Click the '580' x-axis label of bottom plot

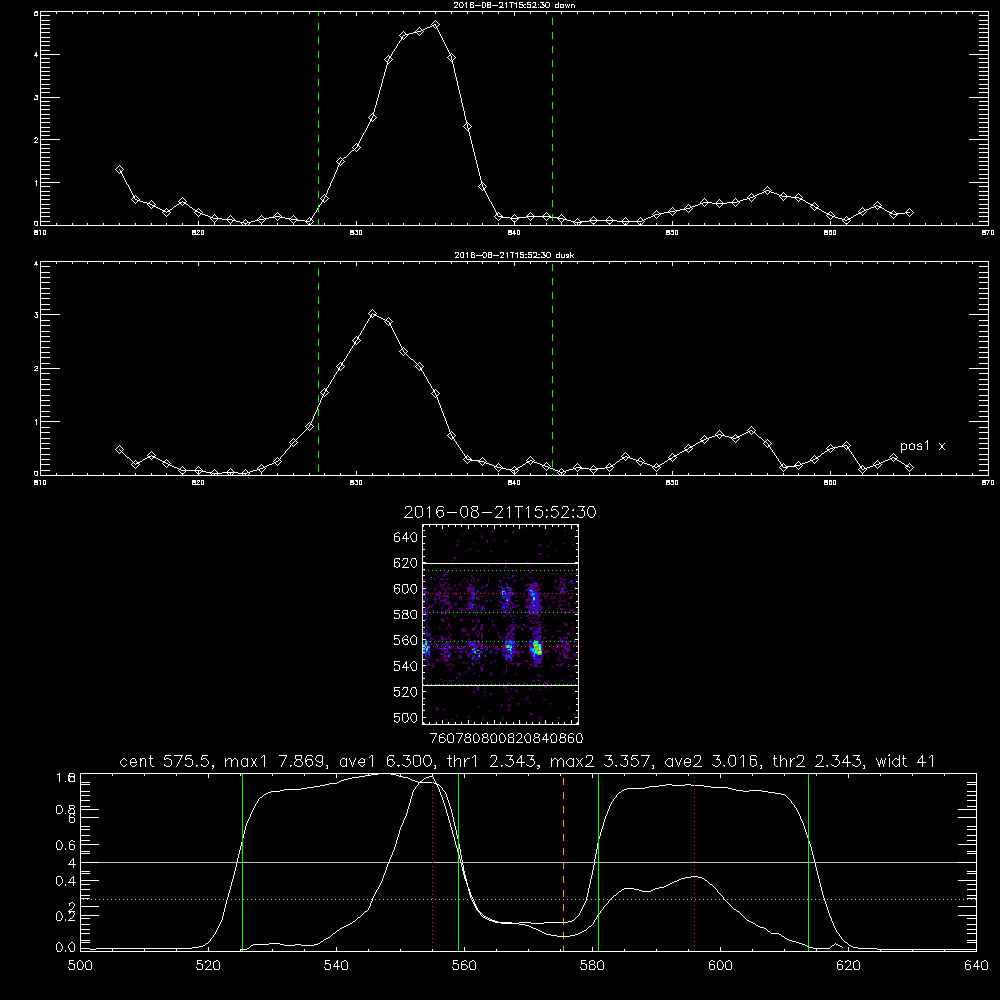tap(592, 966)
